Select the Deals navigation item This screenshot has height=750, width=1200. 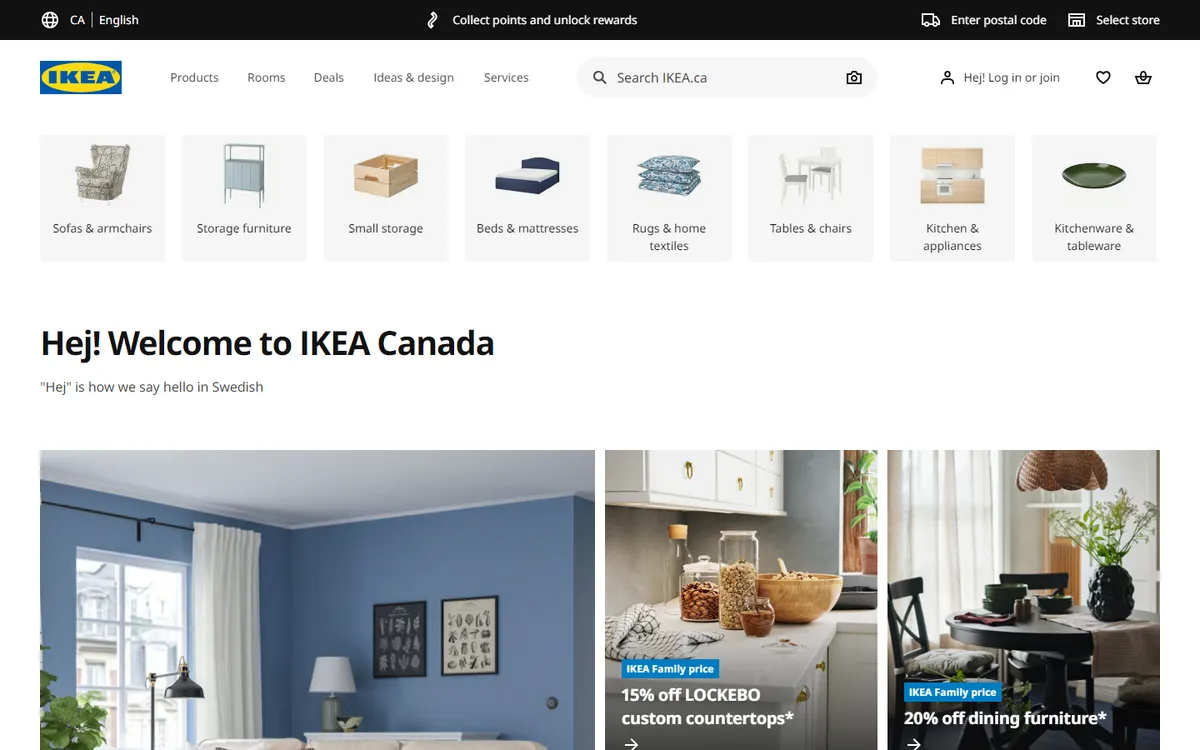click(329, 77)
